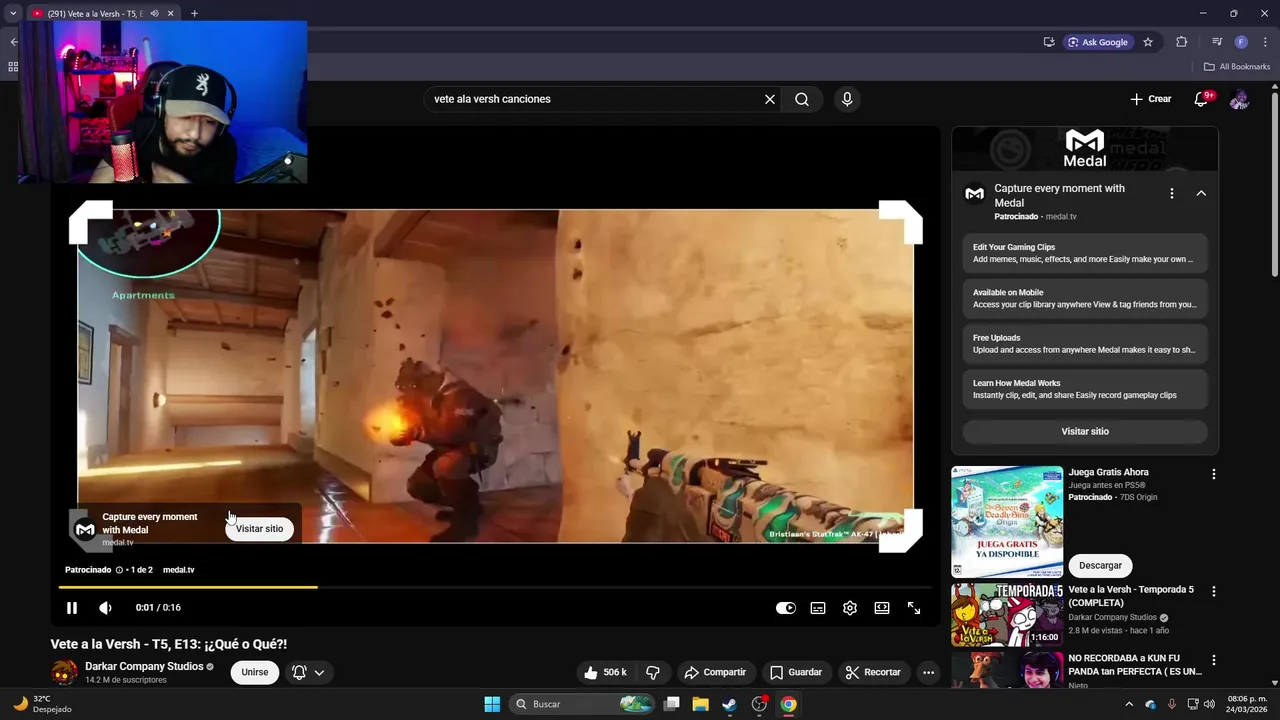The width and height of the screenshot is (1280, 720).
Task: Open Learn How Medal Works card
Action: pos(1085,389)
